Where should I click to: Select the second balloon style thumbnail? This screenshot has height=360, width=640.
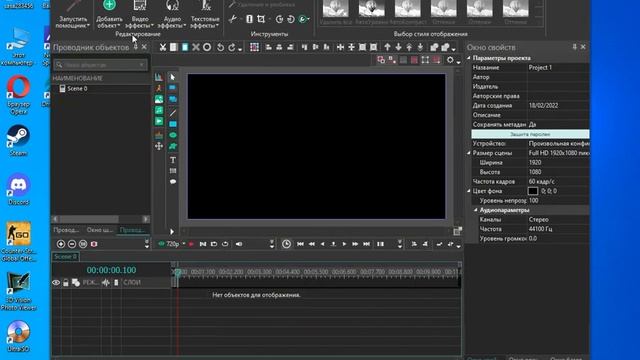pos(371,9)
